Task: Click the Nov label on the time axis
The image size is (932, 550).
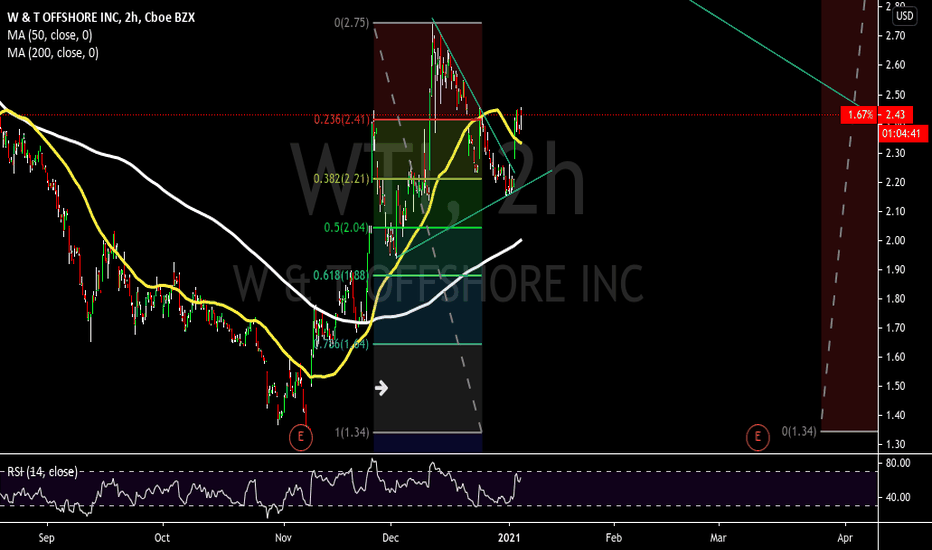Action: (284, 538)
